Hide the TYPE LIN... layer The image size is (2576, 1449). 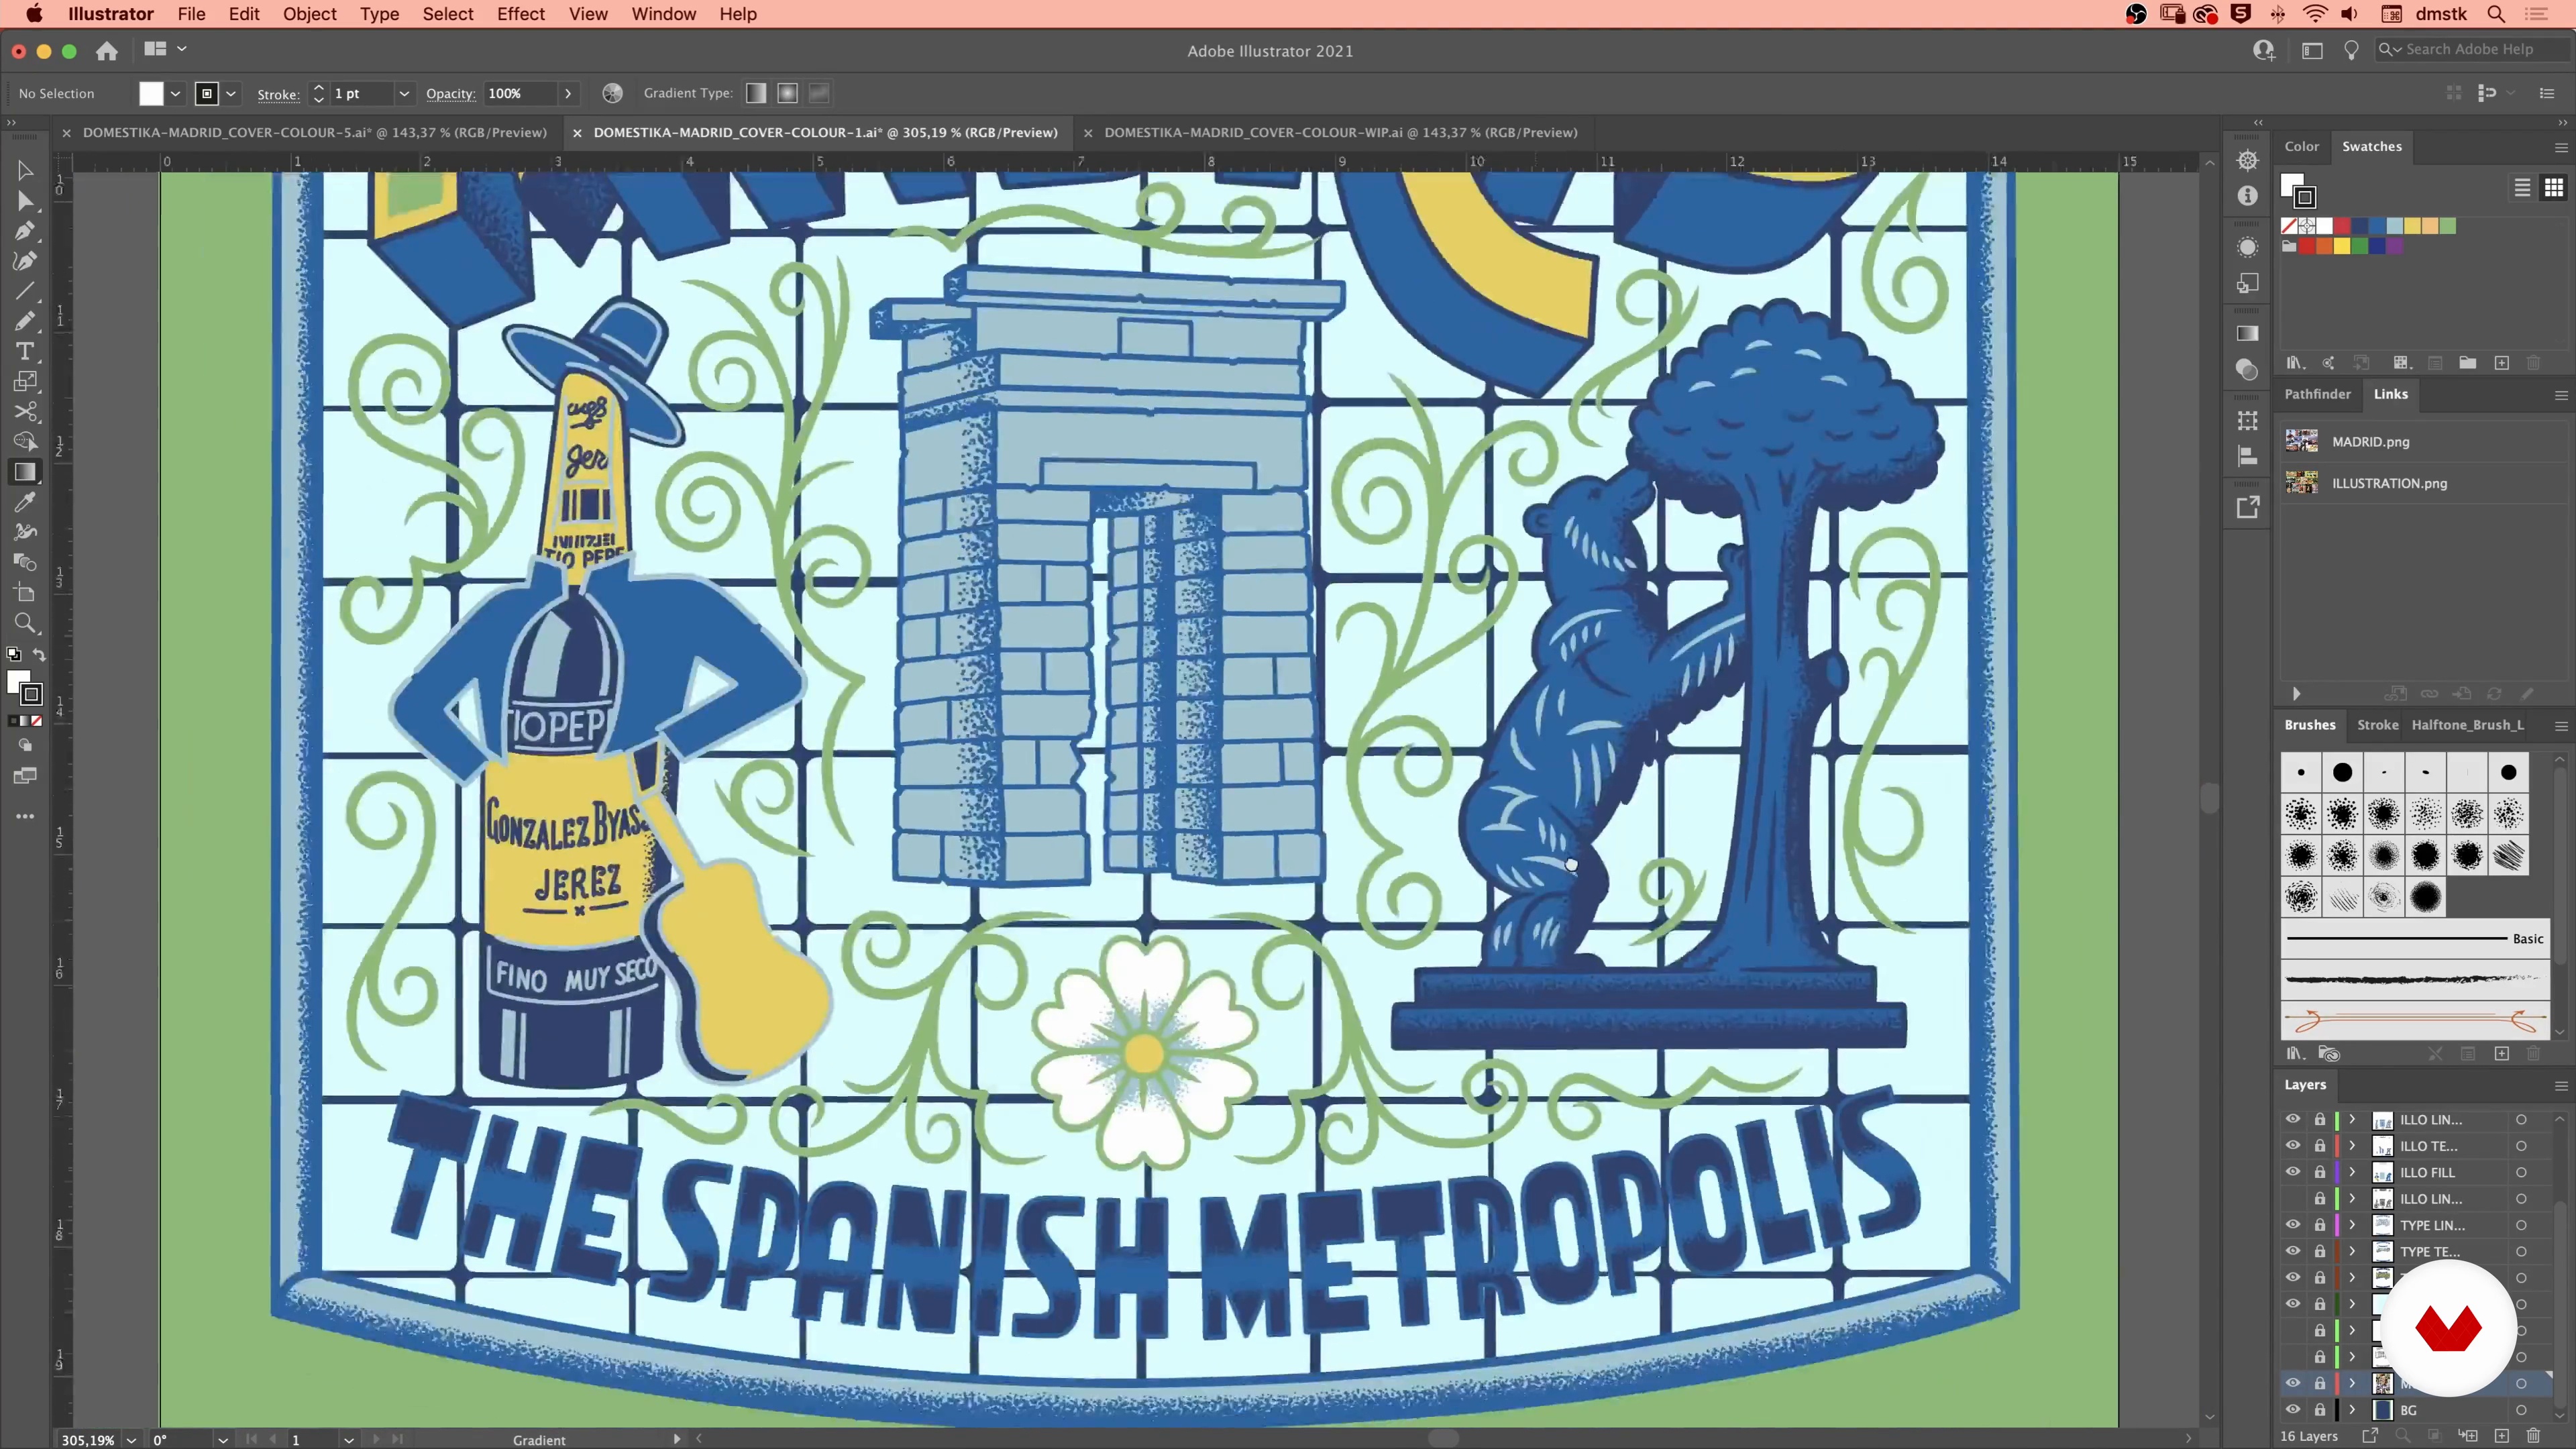[2292, 1225]
